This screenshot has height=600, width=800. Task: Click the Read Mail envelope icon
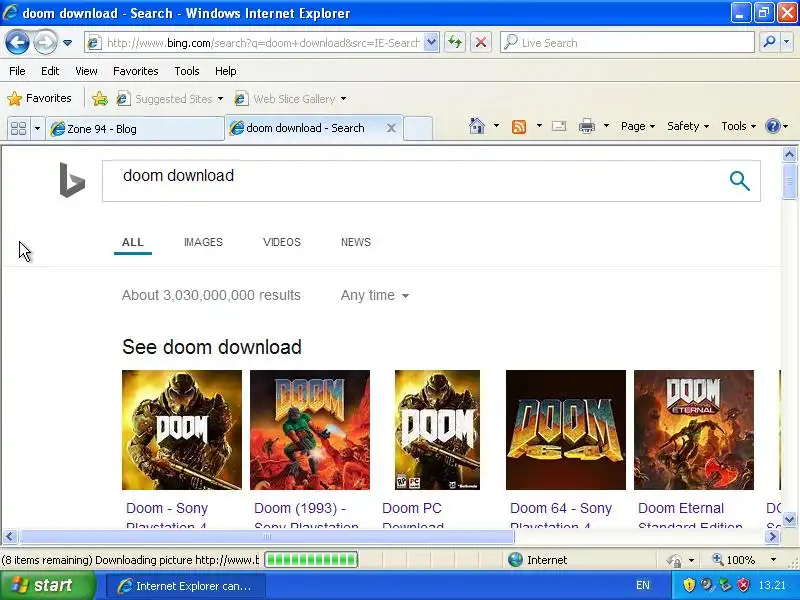[559, 126]
